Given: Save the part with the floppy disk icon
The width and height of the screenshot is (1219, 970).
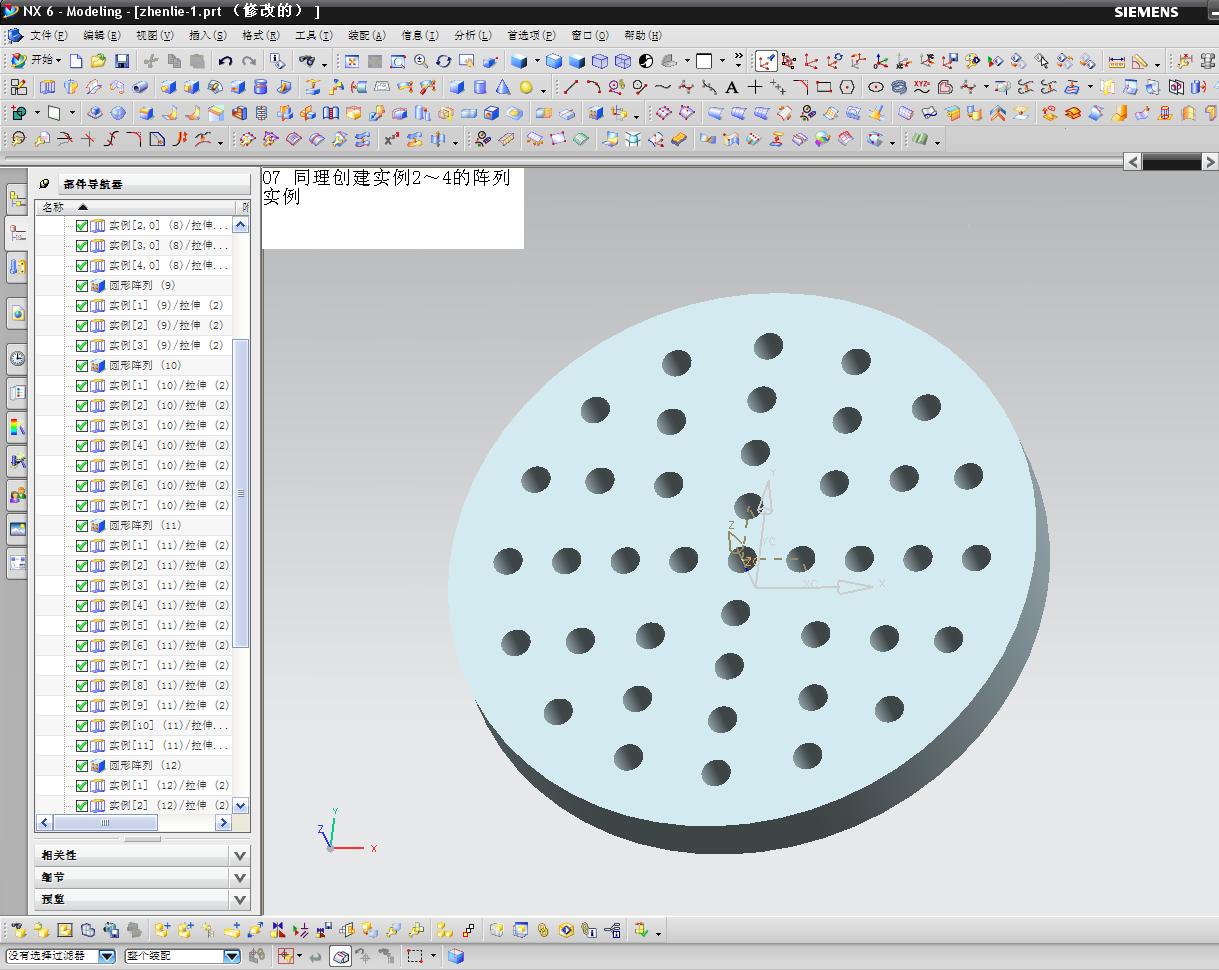Looking at the screenshot, I should tap(121, 61).
